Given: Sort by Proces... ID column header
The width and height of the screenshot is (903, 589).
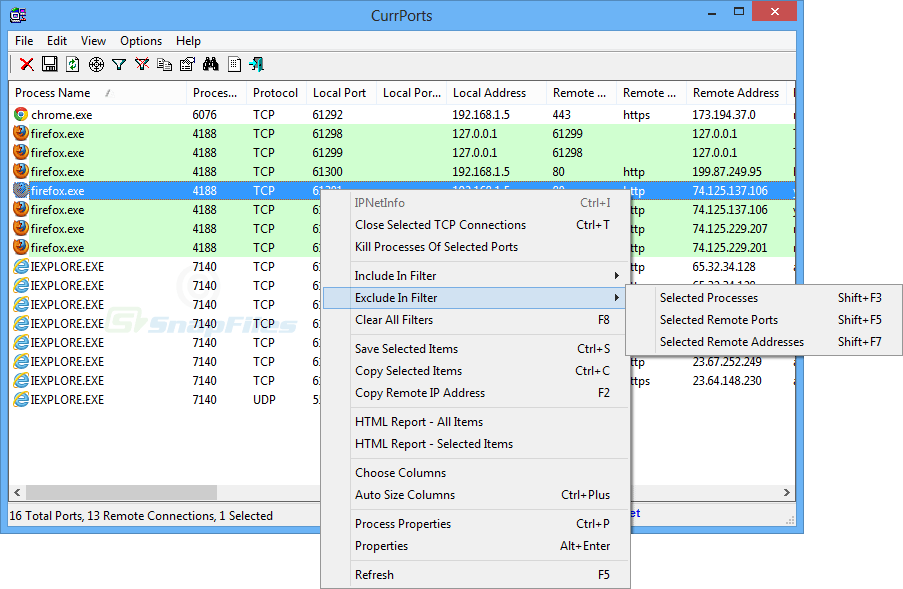Looking at the screenshot, I should coord(217,93).
